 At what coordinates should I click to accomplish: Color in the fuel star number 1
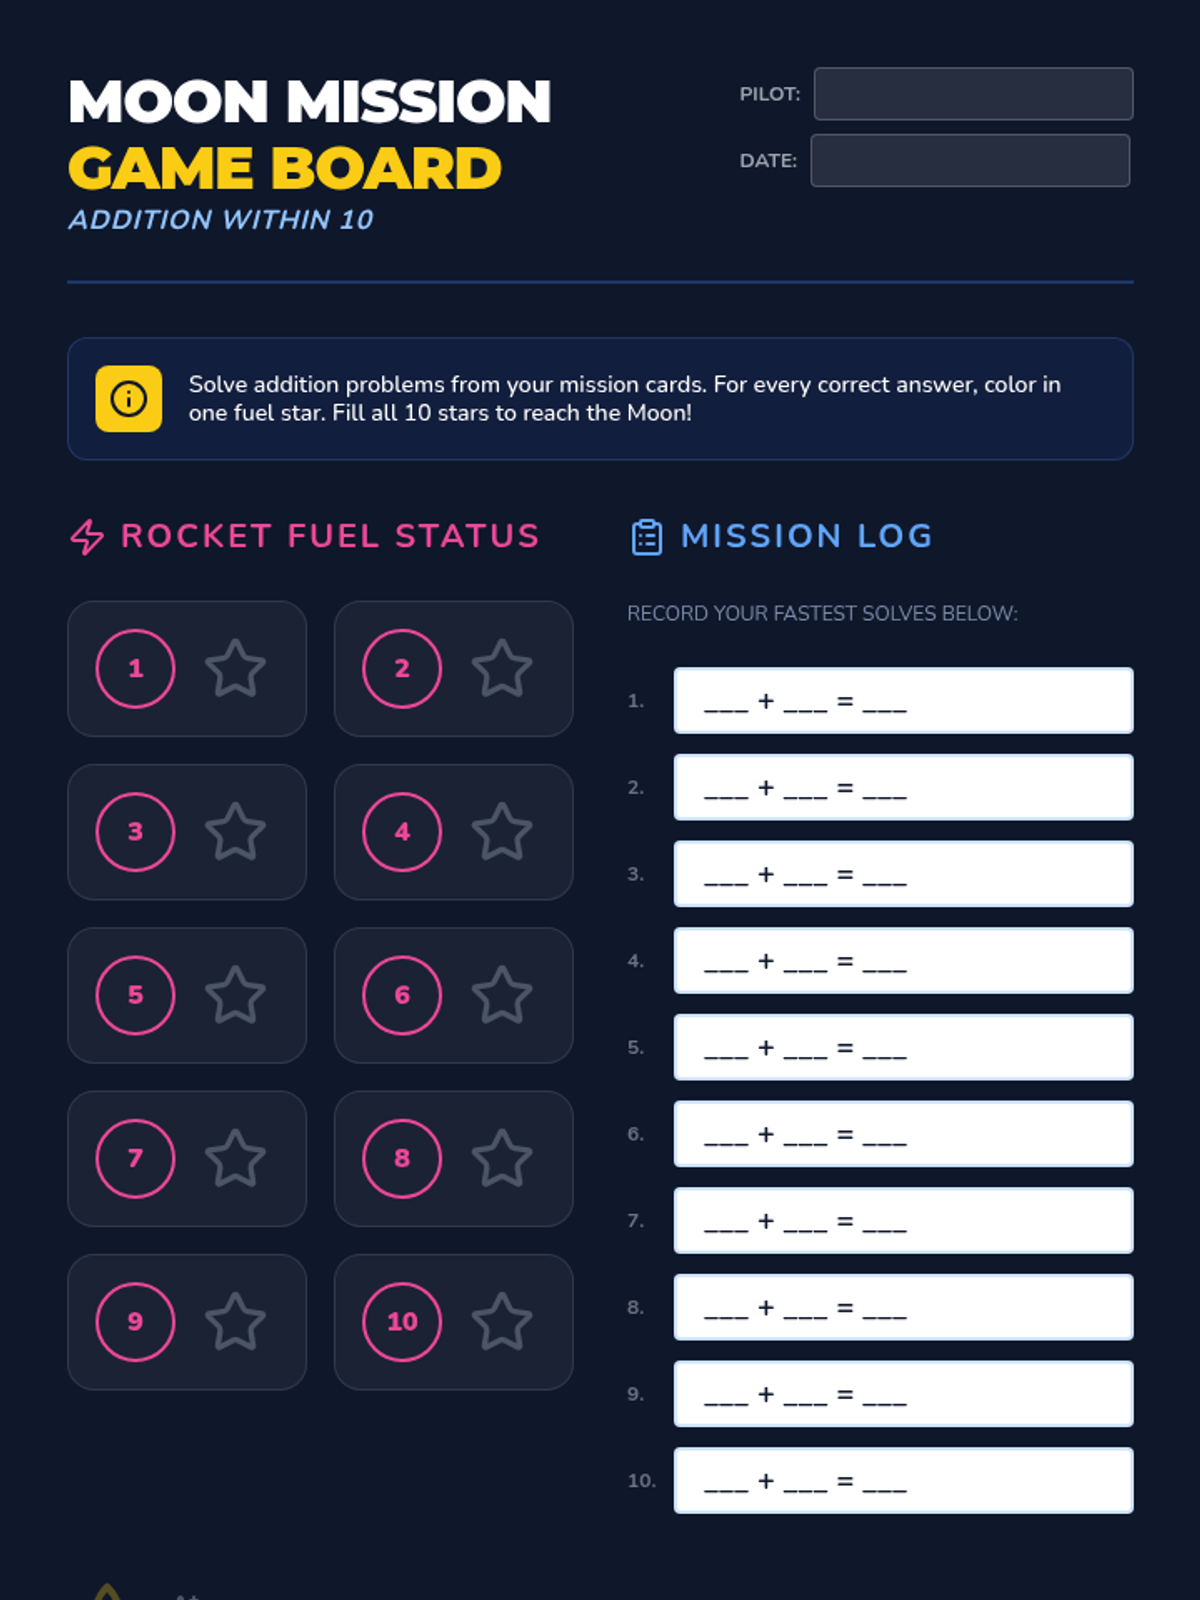pos(235,668)
